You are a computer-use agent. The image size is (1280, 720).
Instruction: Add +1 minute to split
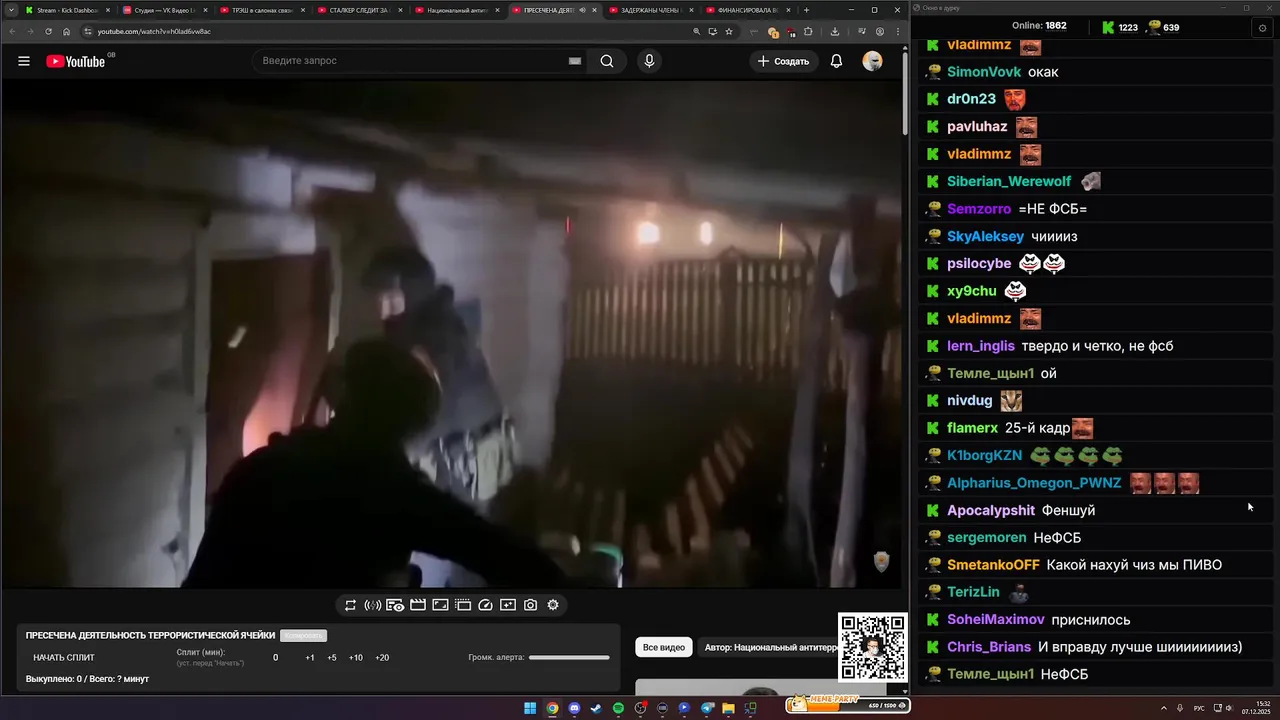[310, 658]
